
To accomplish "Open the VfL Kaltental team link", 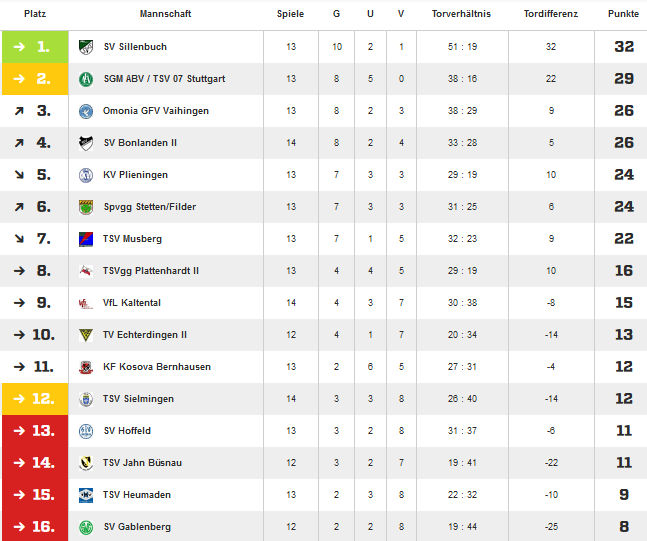I will click(132, 303).
